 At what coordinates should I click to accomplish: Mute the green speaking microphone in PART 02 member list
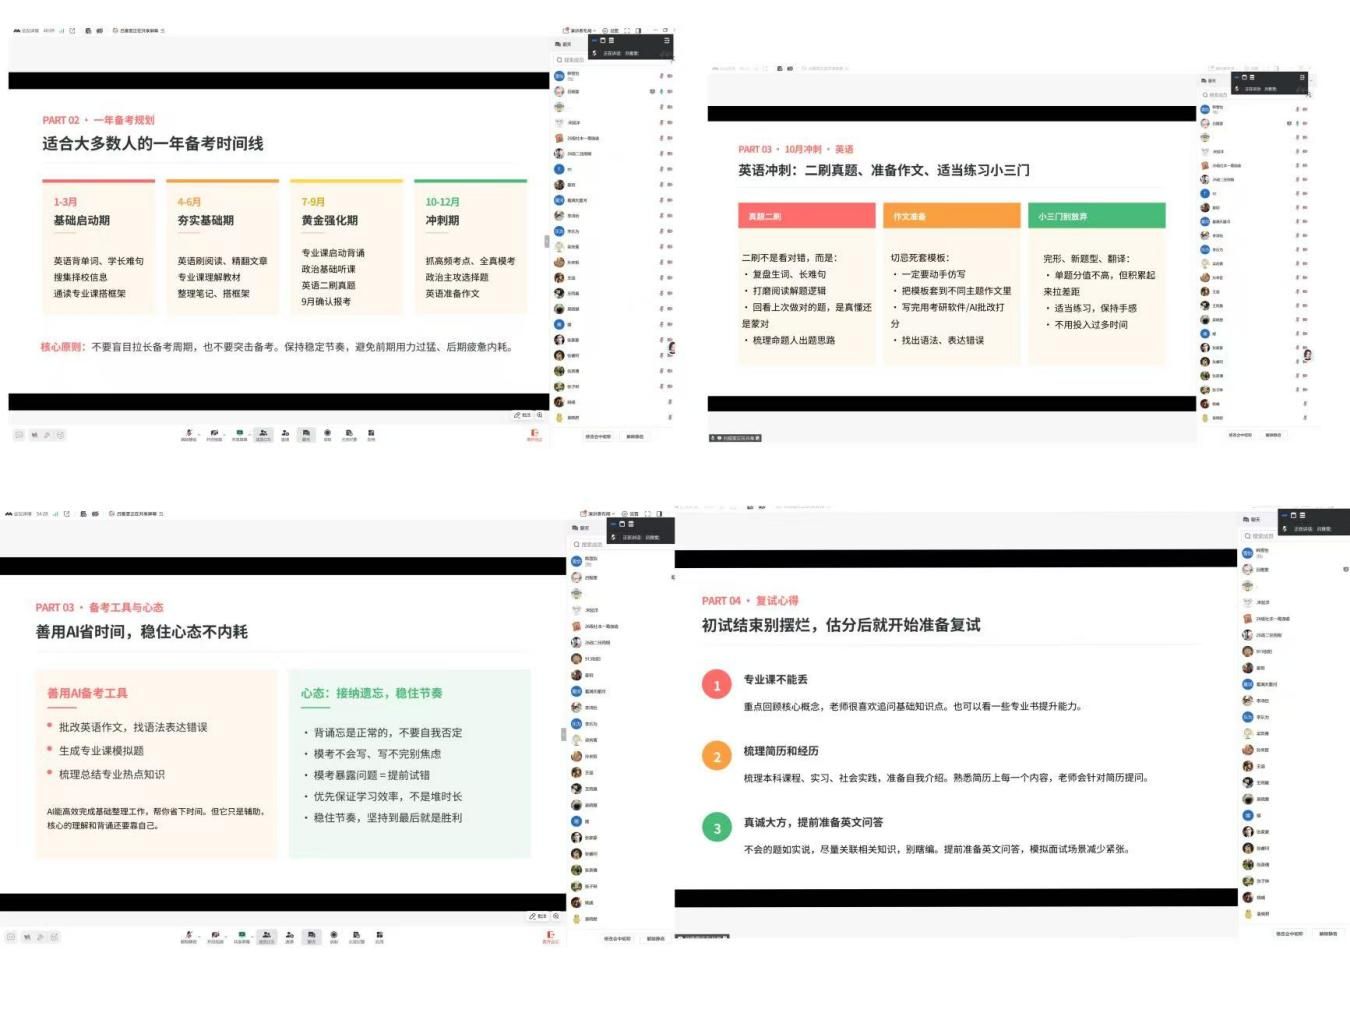(x=661, y=91)
